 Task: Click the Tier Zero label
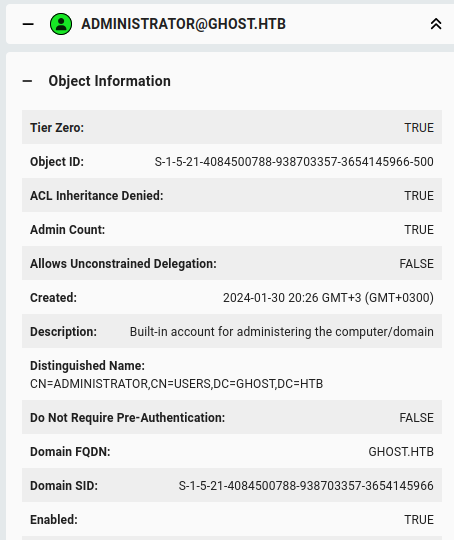[x=57, y=128]
